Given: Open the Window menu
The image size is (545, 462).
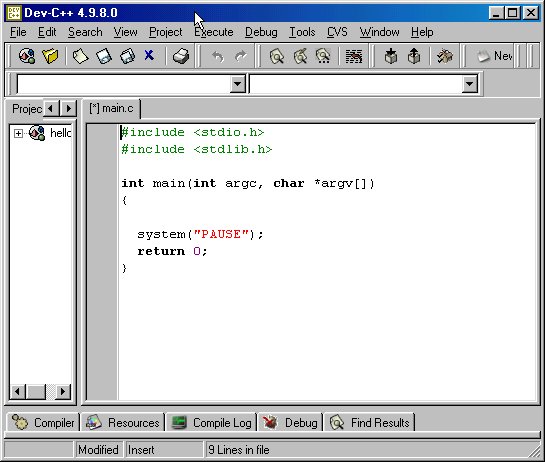Looking at the screenshot, I should (380, 32).
